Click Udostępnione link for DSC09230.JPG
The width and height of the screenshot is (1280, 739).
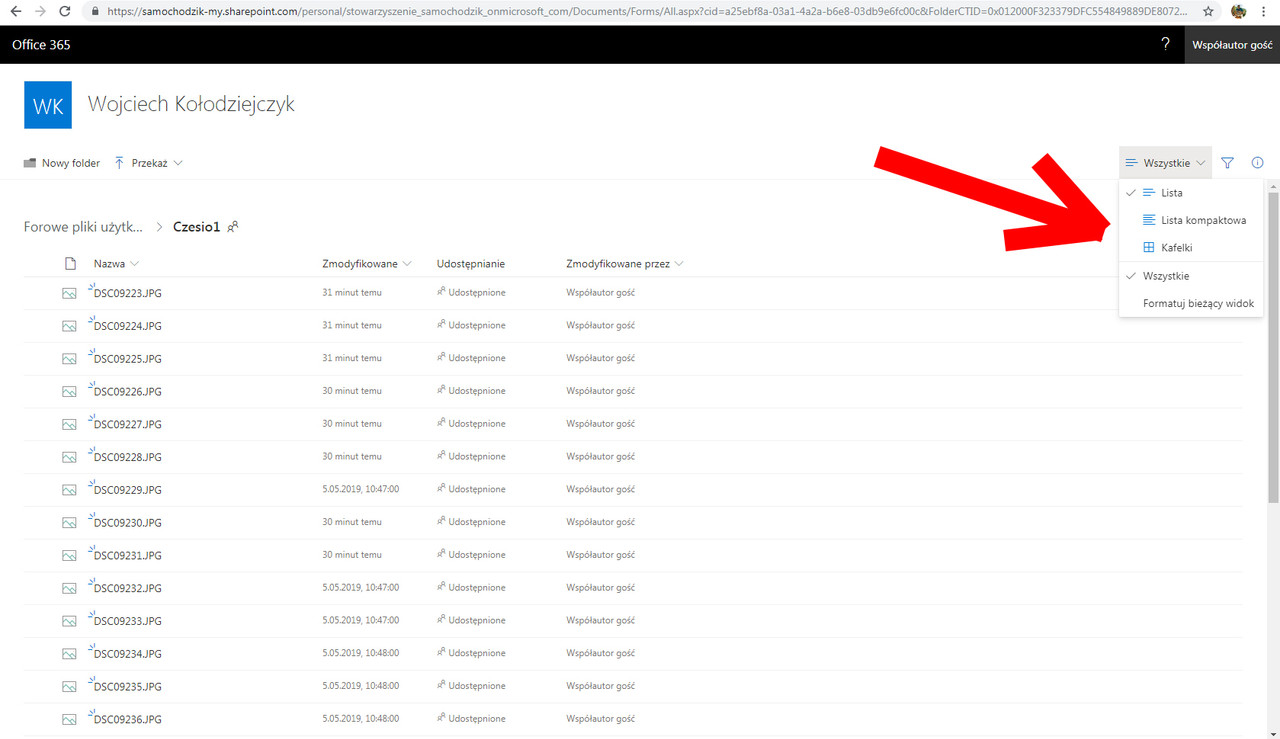tap(477, 521)
